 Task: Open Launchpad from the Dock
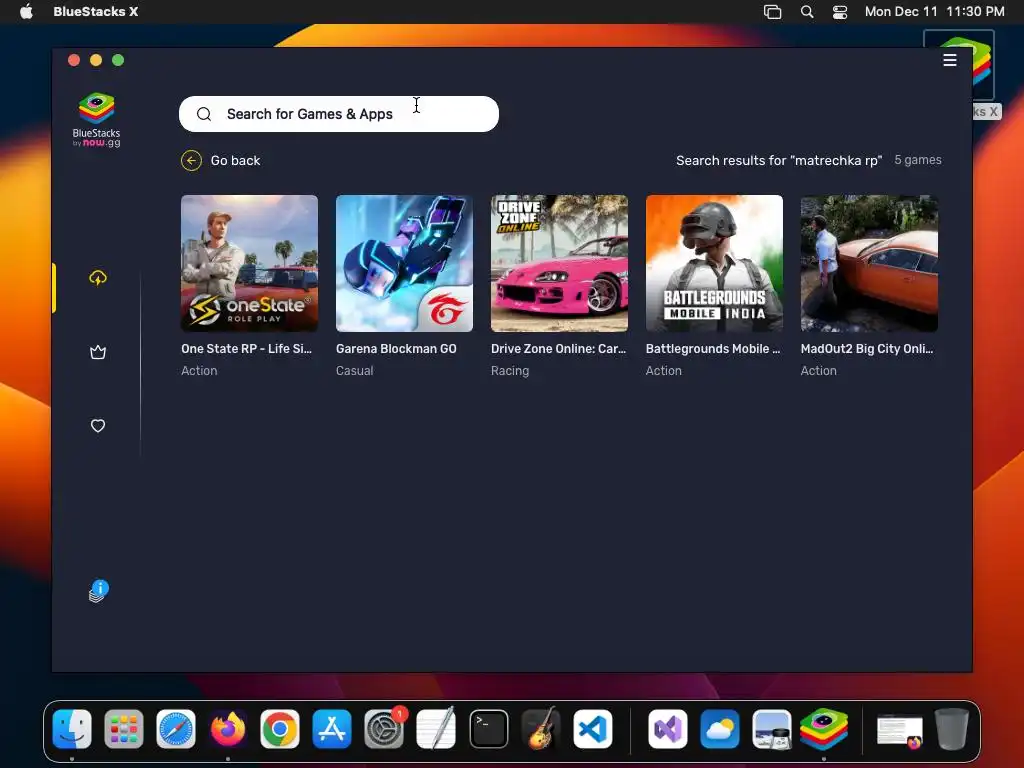pos(124,729)
